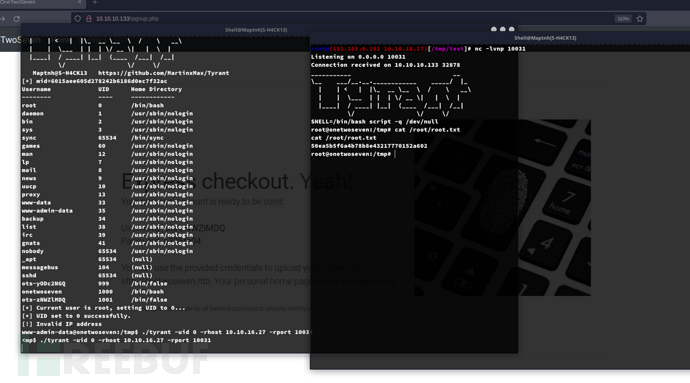Image resolution: width=690 pixels, height=383 pixels.
Task: Select the OneTwoSeven browser tab
Action: pyautogui.click(x=42, y=3)
